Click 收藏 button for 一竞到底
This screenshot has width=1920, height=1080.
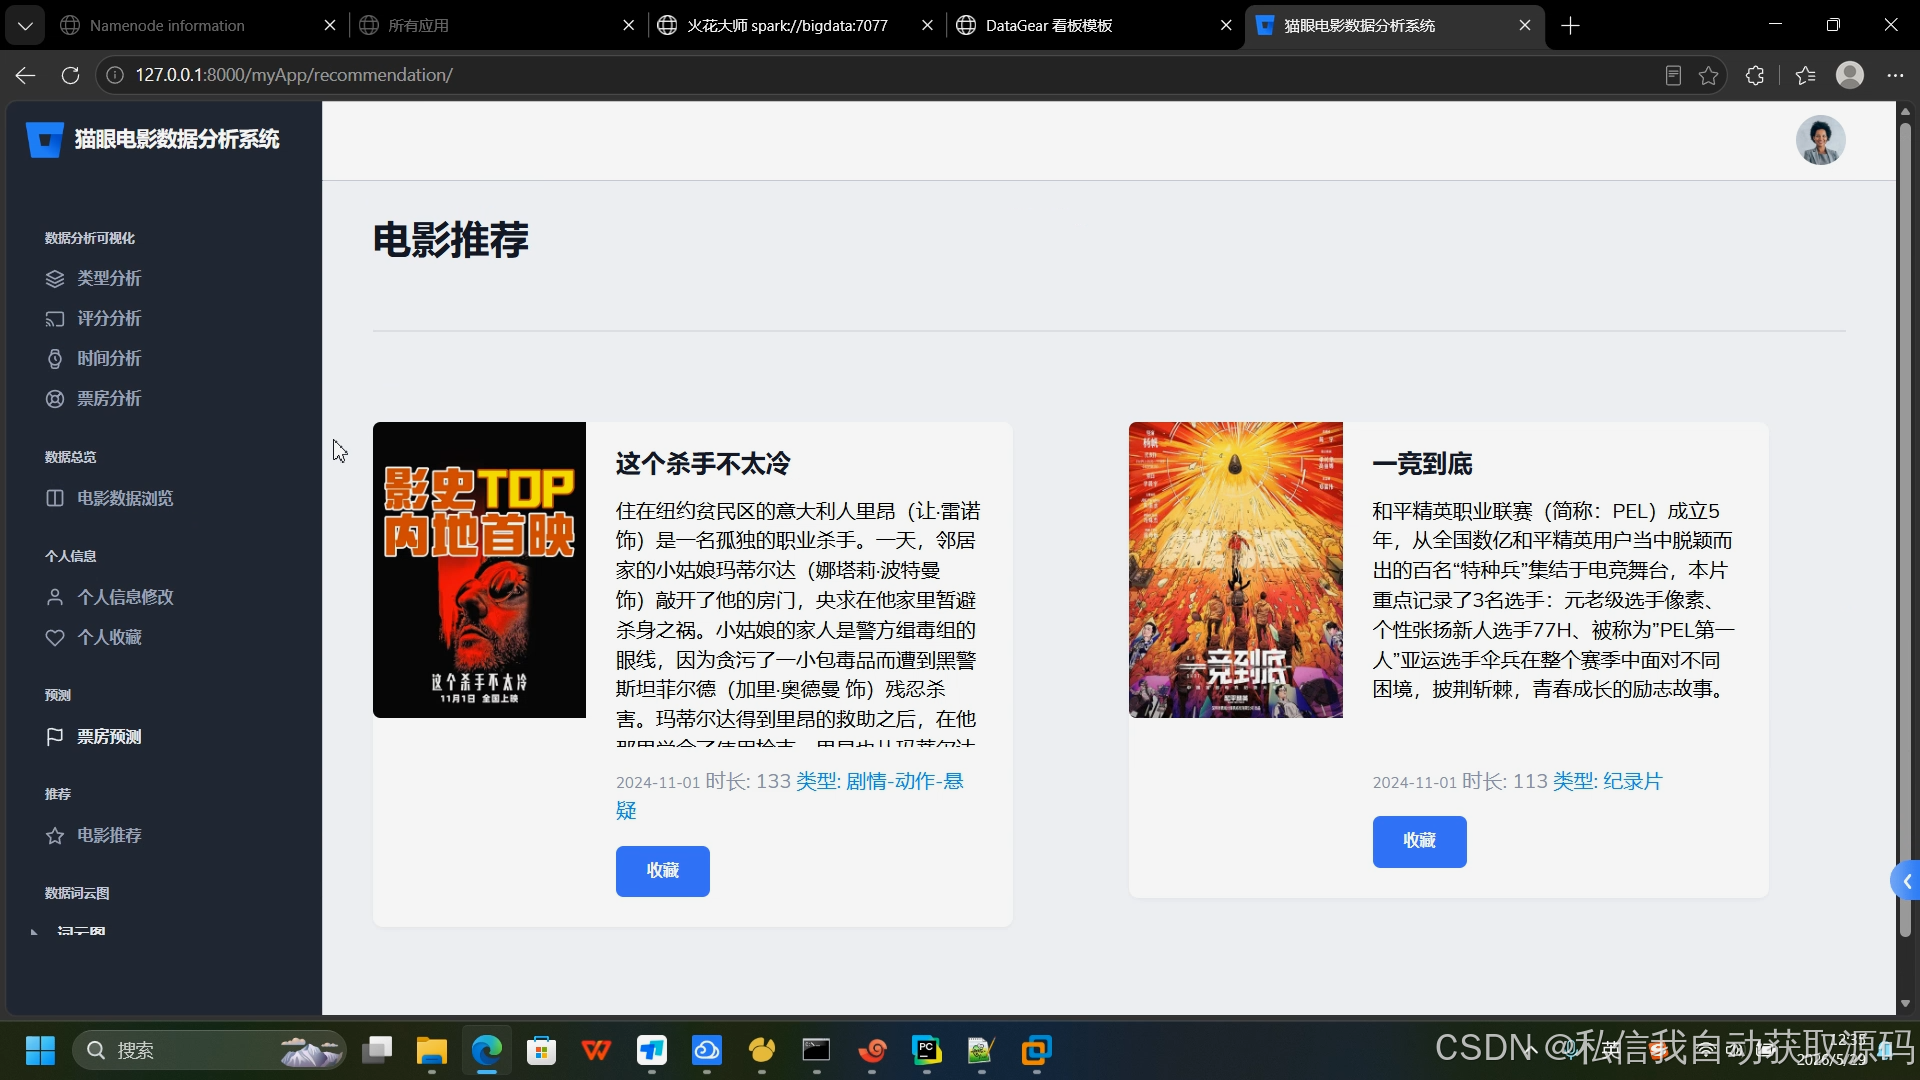pyautogui.click(x=1419, y=841)
